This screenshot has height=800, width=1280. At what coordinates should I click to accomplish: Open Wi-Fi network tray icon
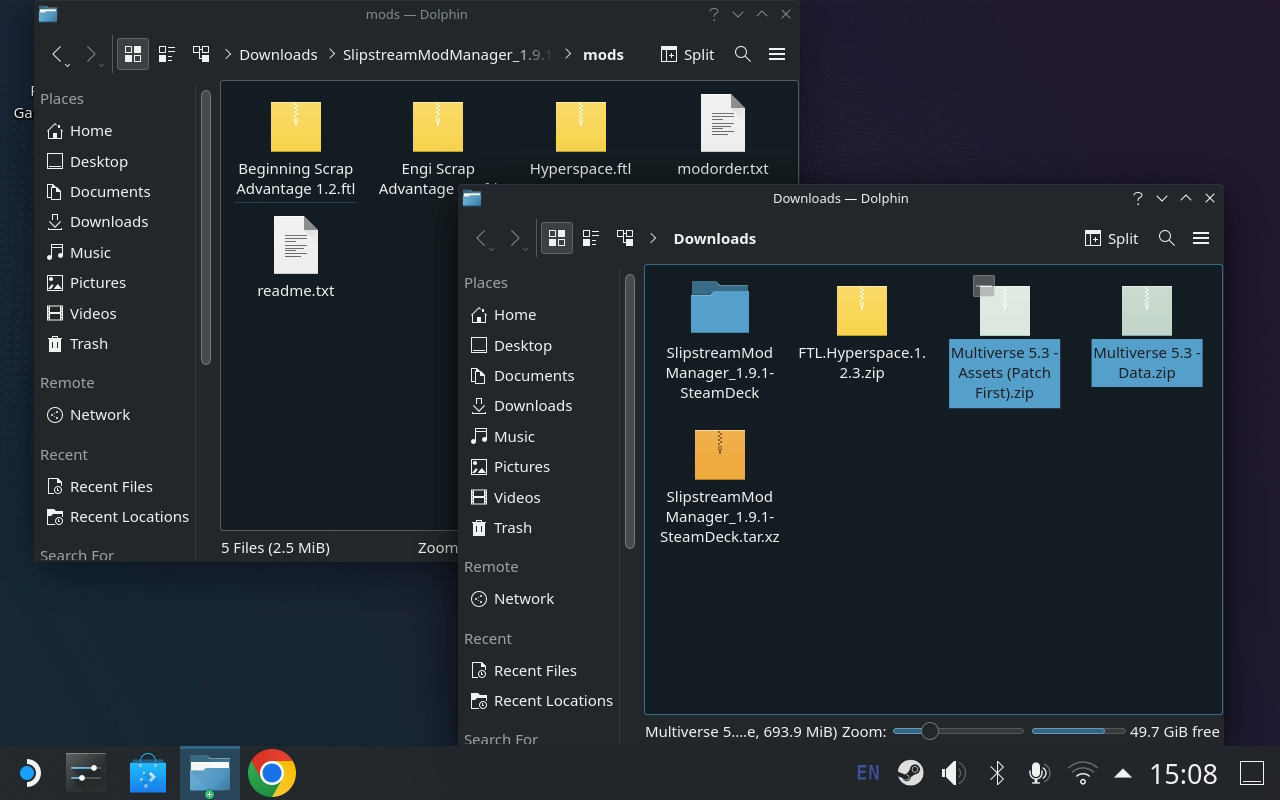(1082, 773)
